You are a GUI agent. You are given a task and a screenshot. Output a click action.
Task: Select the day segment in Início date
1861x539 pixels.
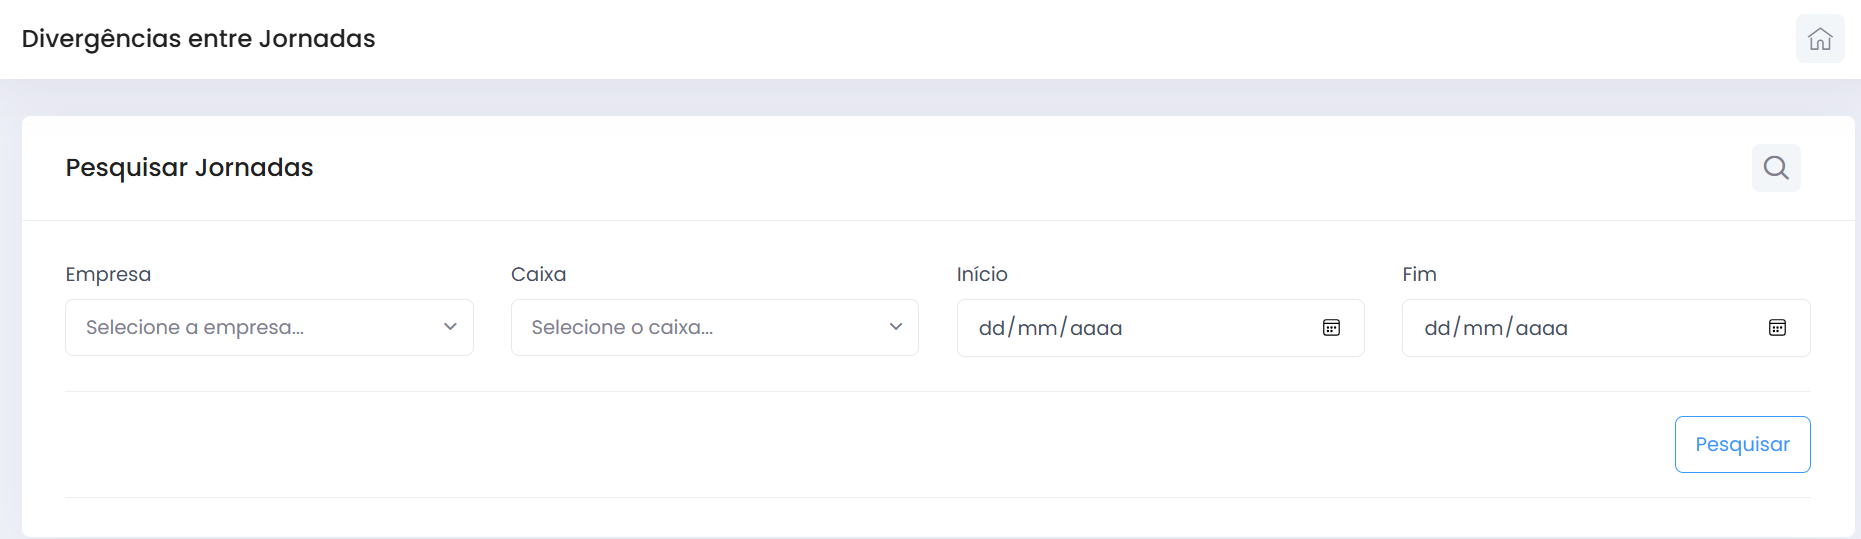[x=991, y=328]
